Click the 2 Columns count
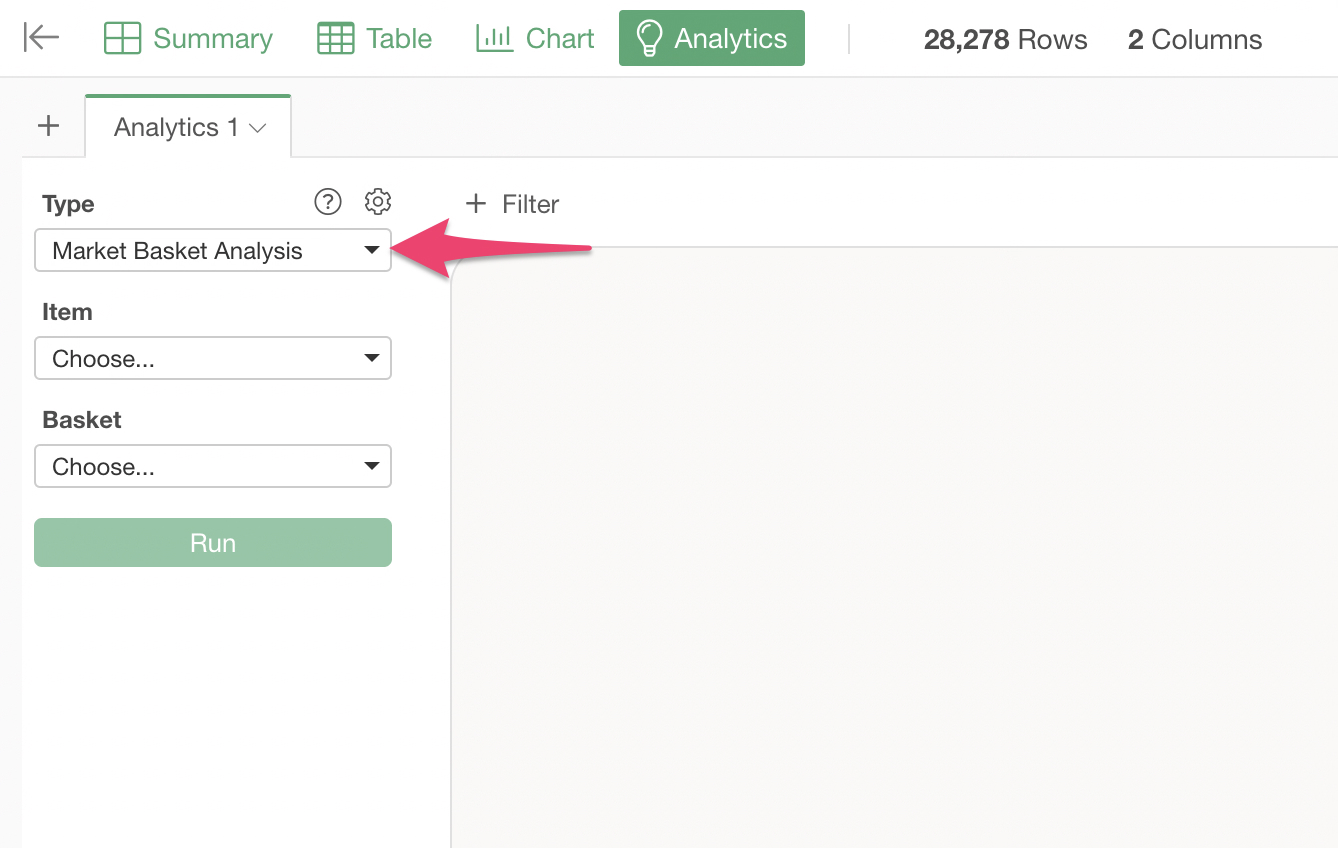Screen dimensions: 1338x848 [1194, 40]
